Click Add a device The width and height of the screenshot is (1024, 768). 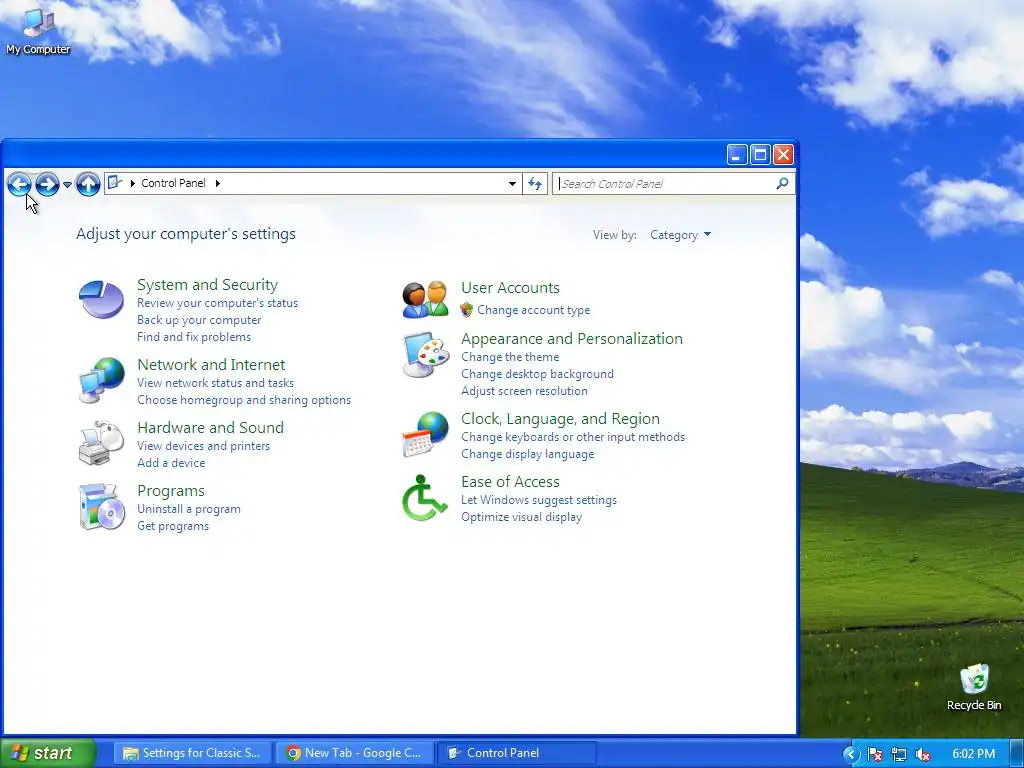[171, 463]
